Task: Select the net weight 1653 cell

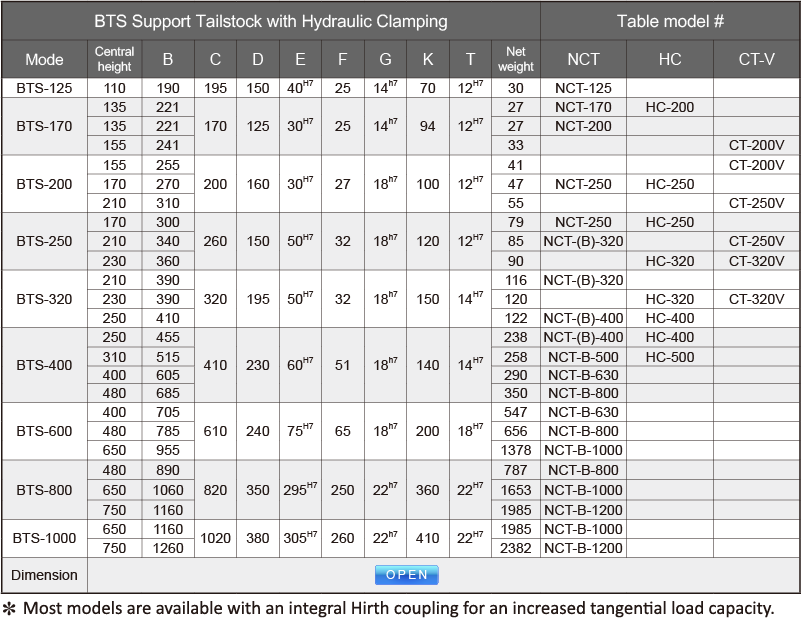Action: point(515,490)
